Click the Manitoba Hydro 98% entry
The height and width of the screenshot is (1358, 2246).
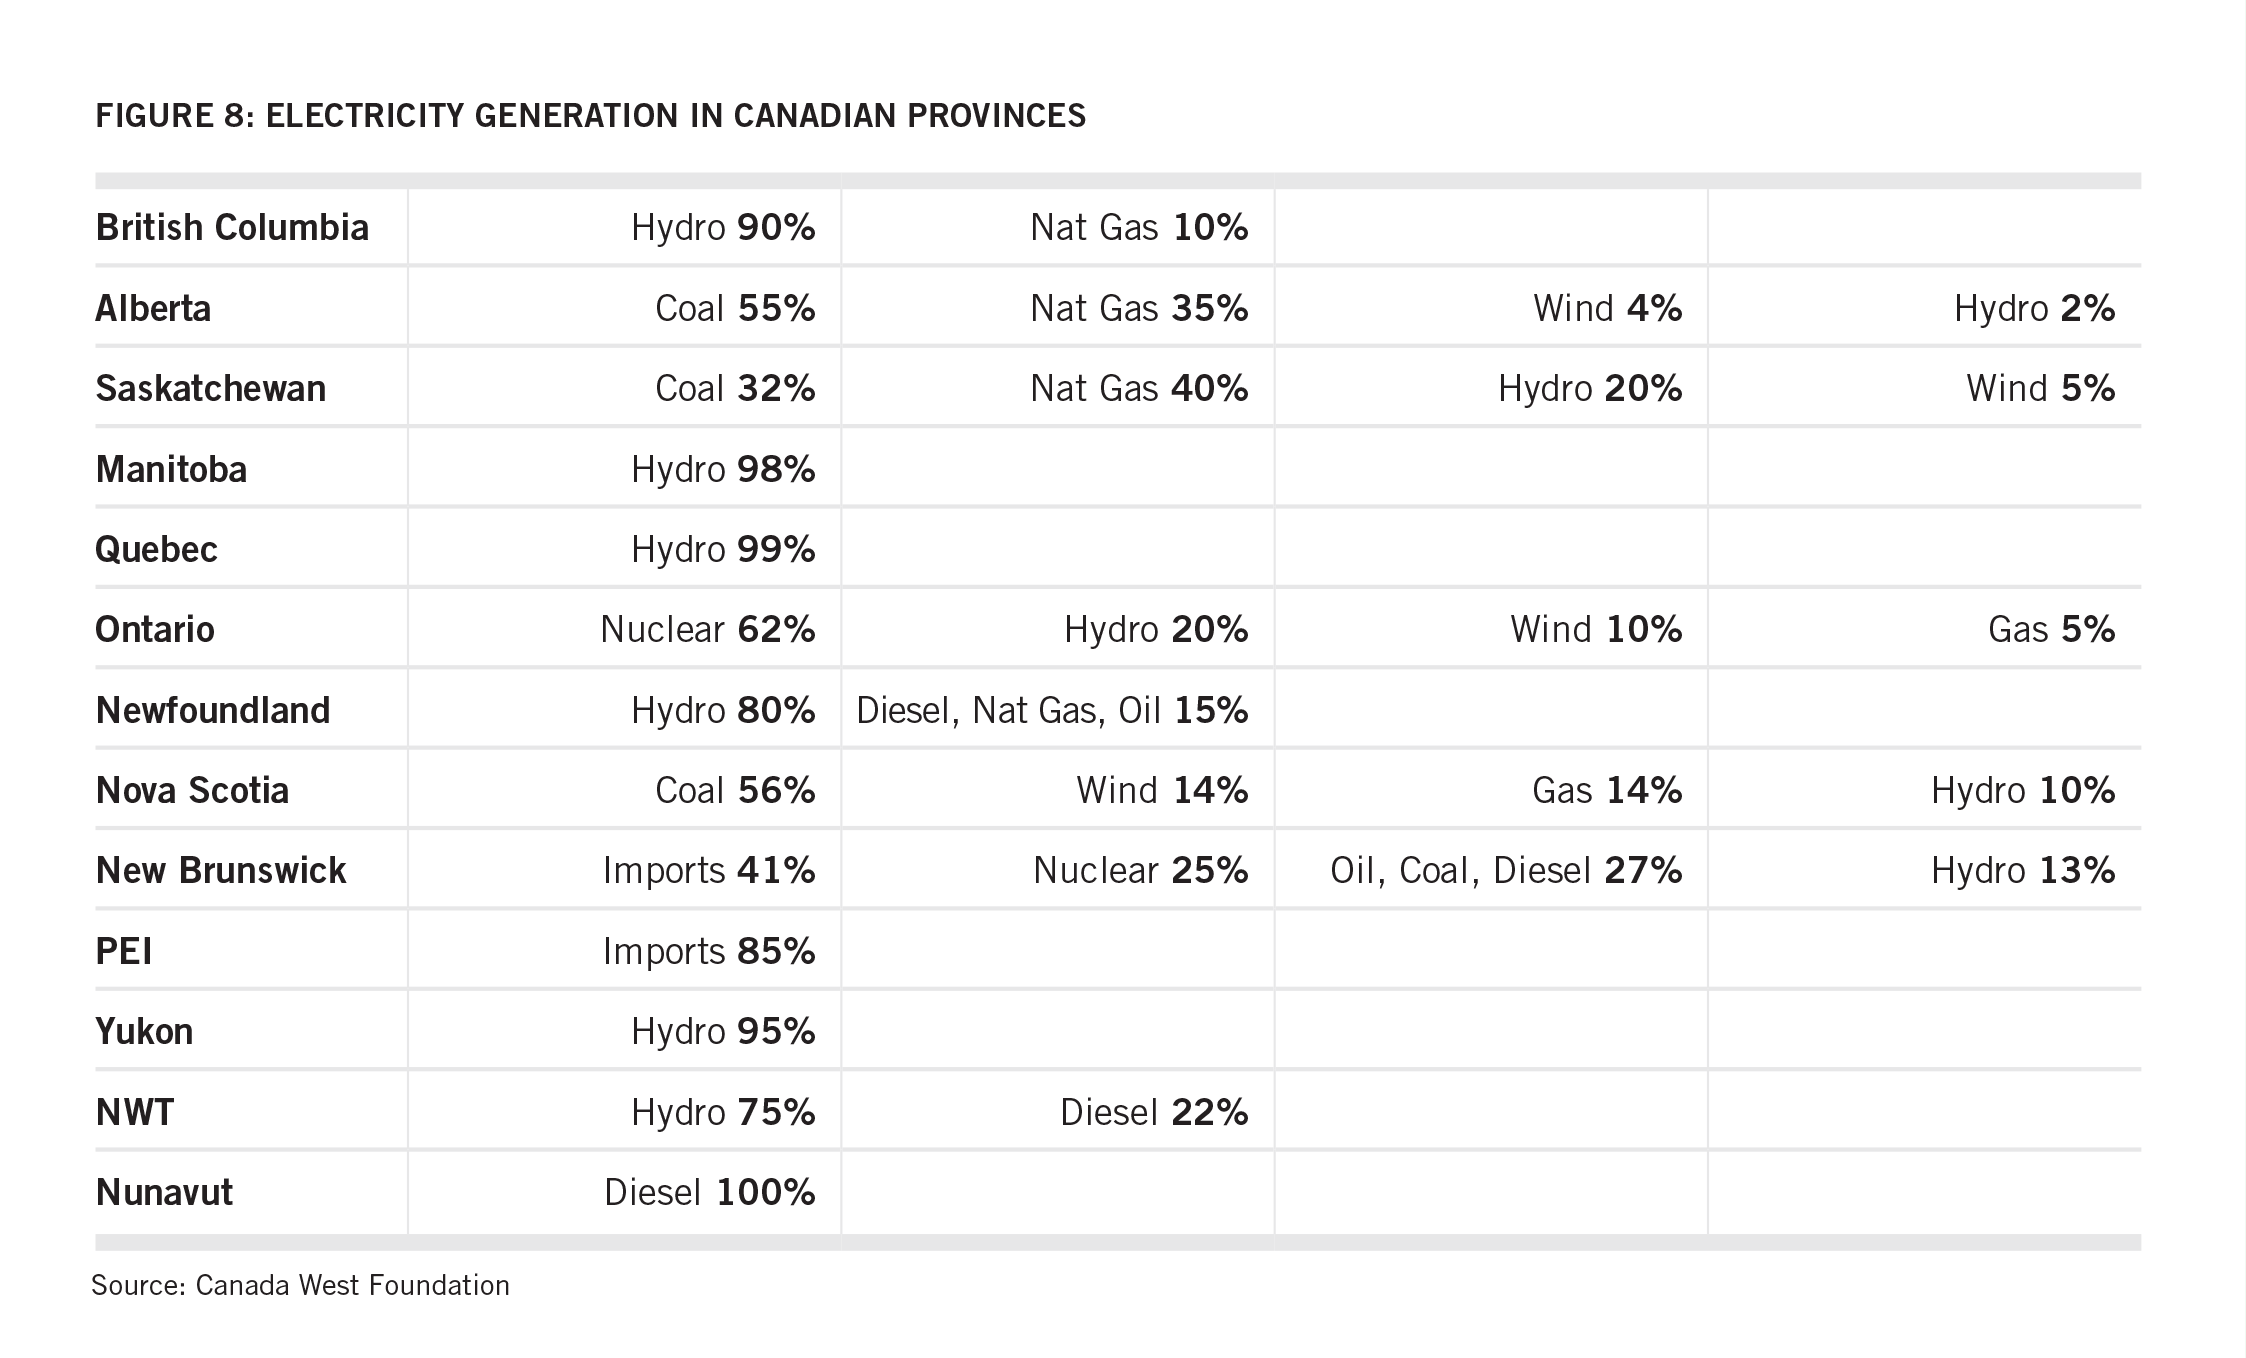pos(723,469)
